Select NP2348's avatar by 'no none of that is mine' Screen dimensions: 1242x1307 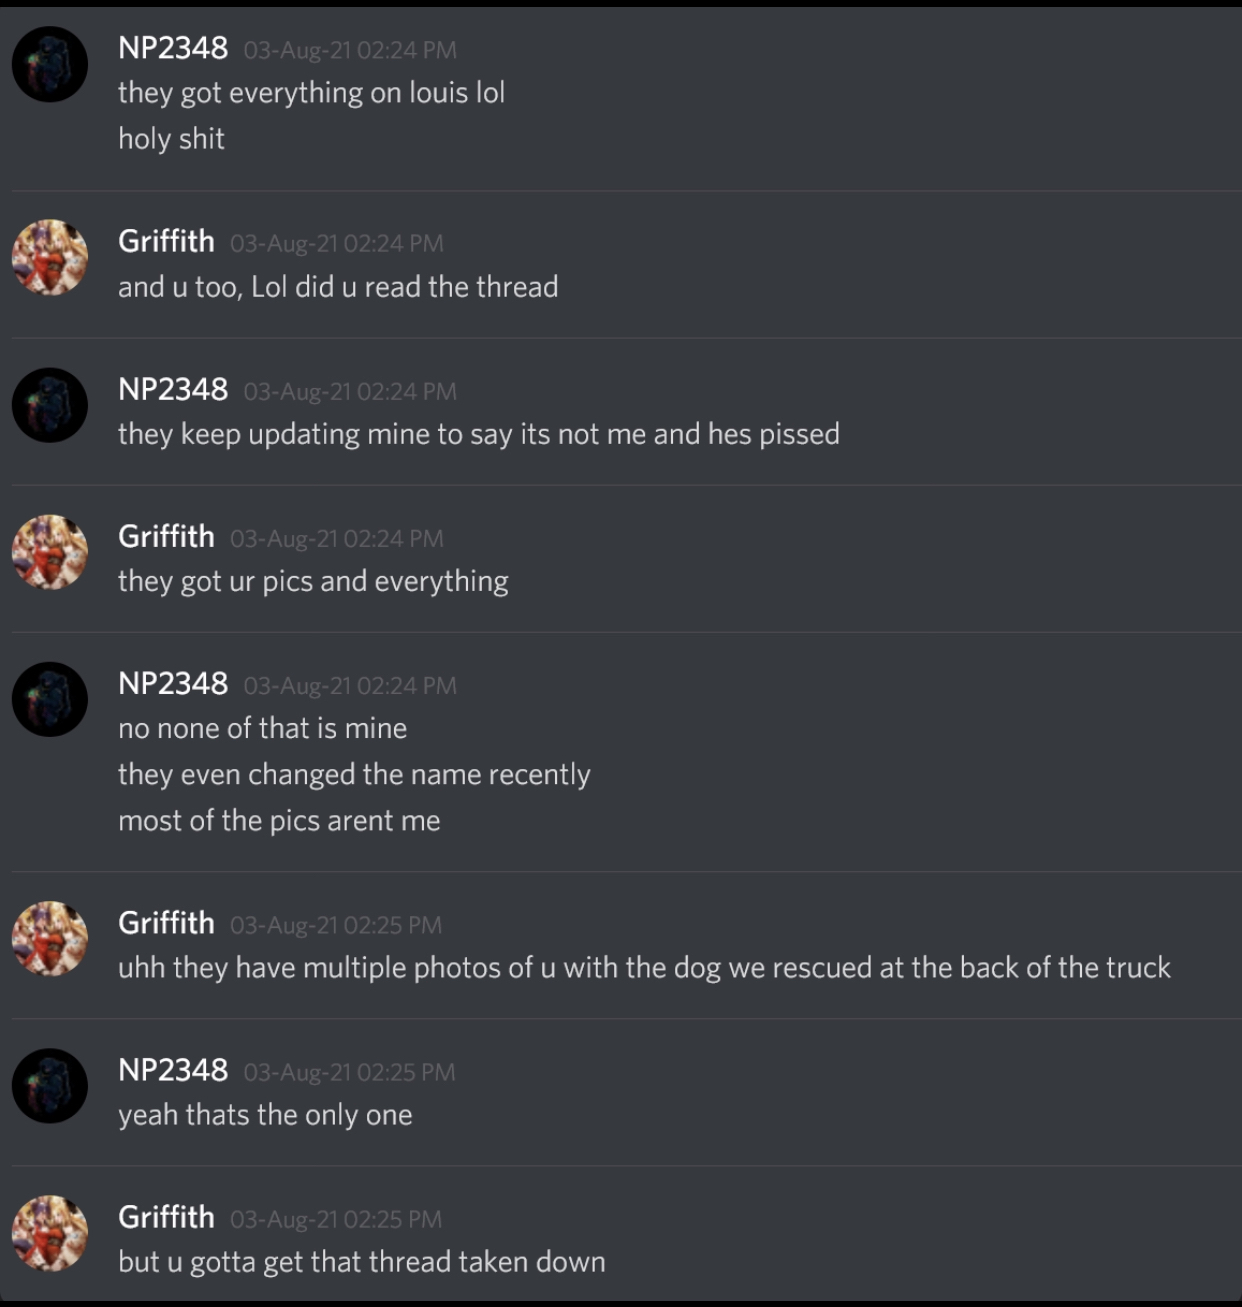[x=50, y=699]
